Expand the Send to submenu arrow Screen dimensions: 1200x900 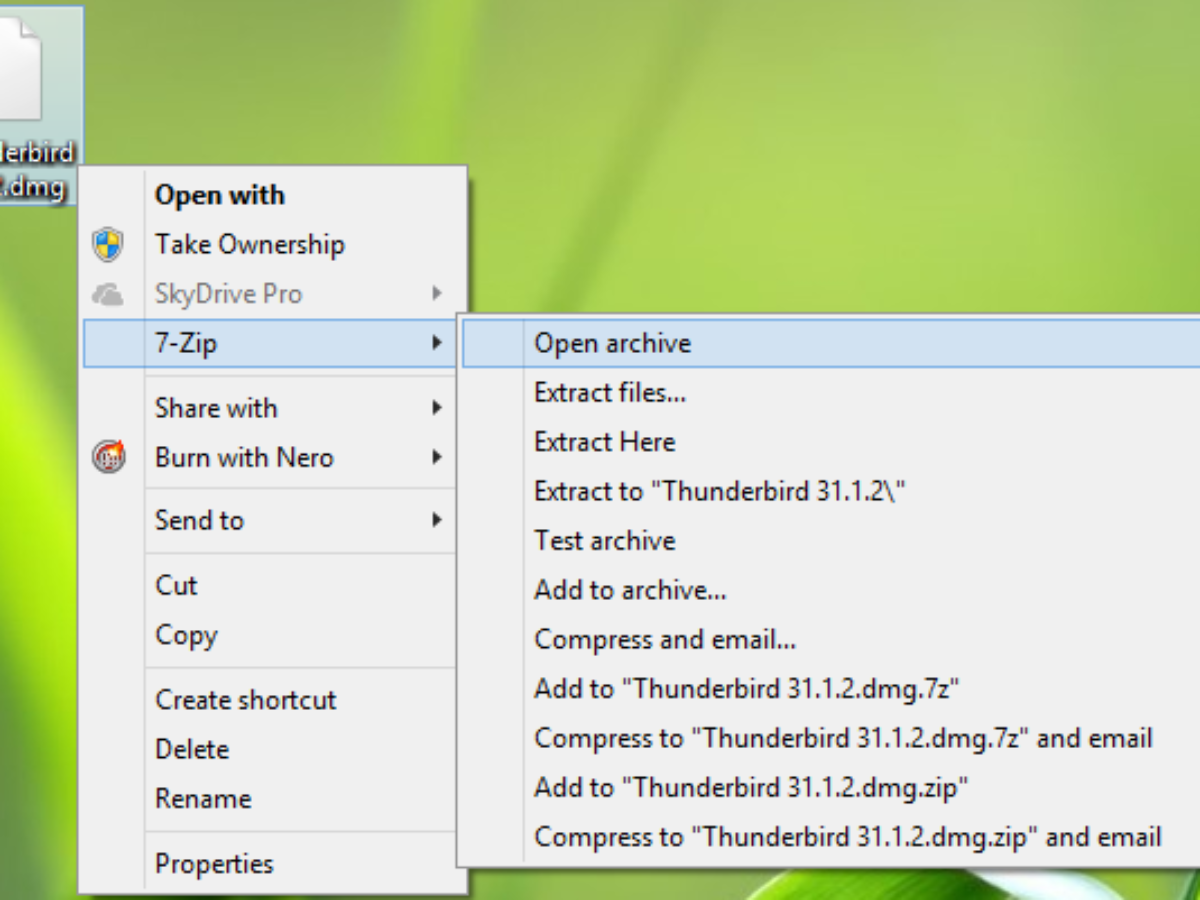point(436,520)
